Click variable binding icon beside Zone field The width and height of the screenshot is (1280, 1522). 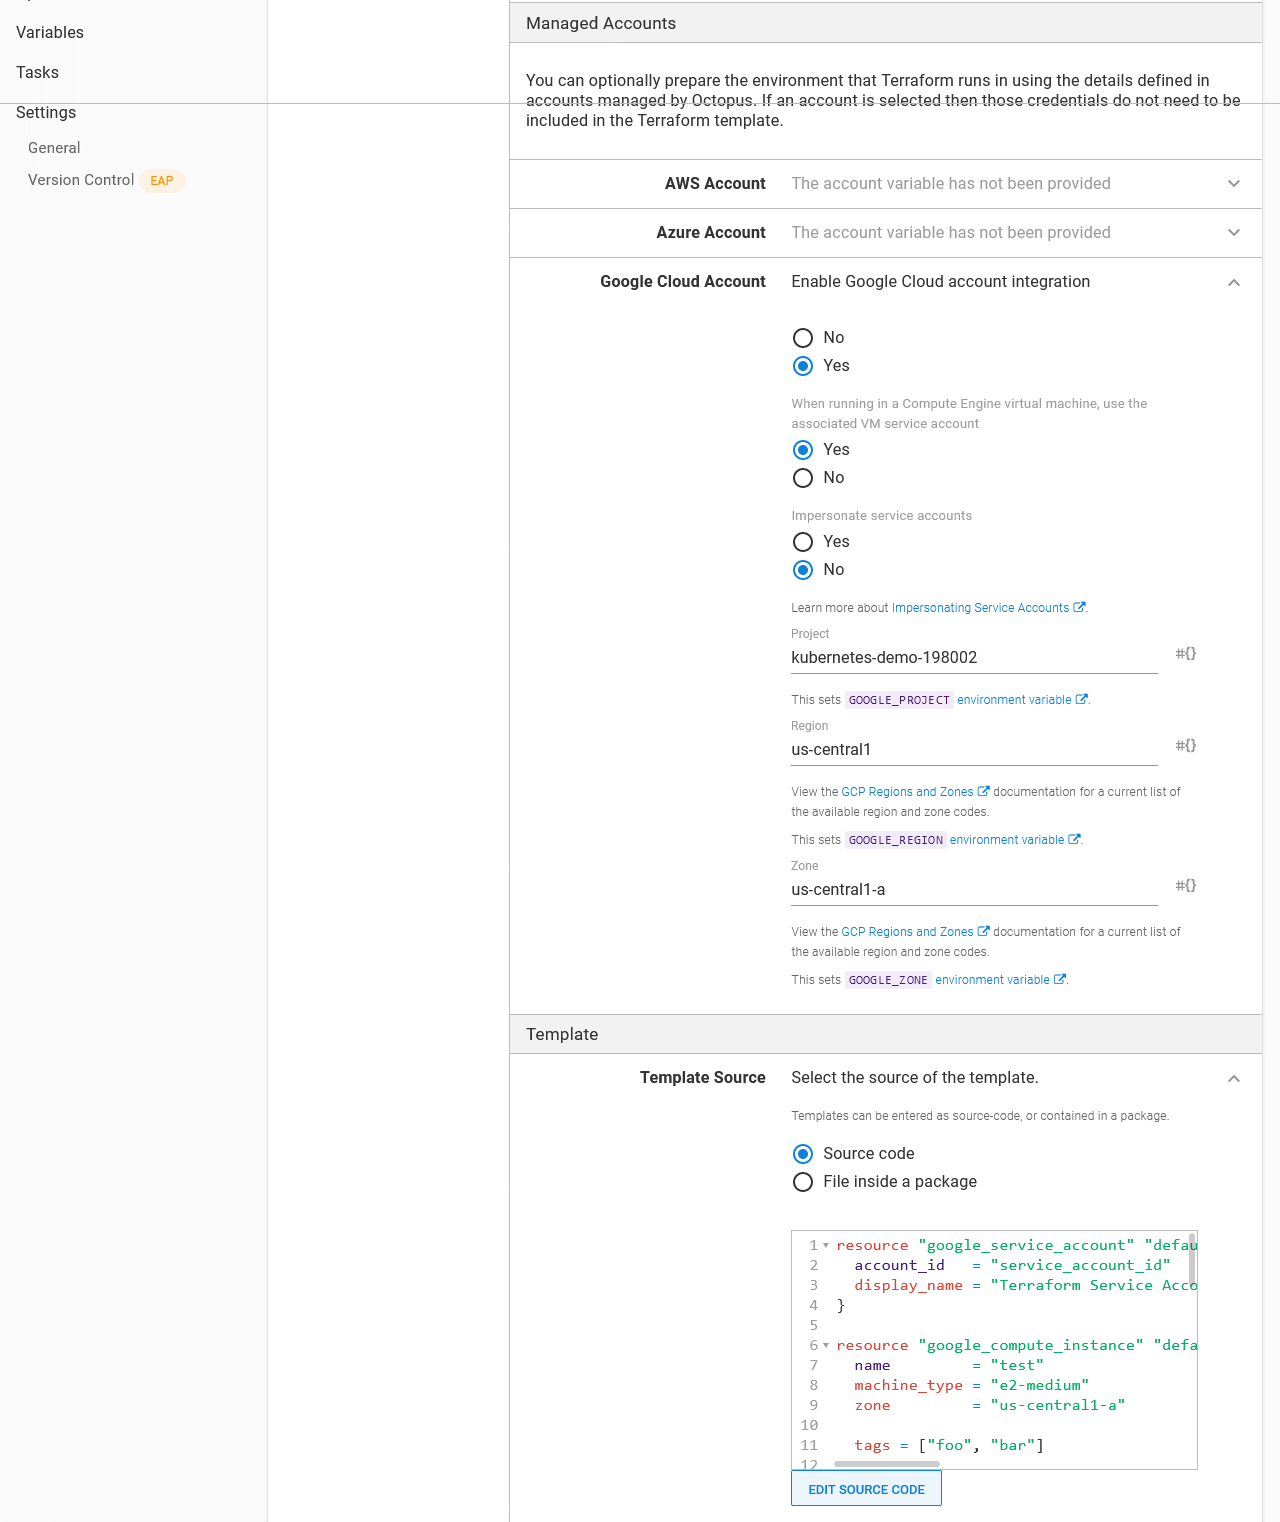(x=1185, y=886)
